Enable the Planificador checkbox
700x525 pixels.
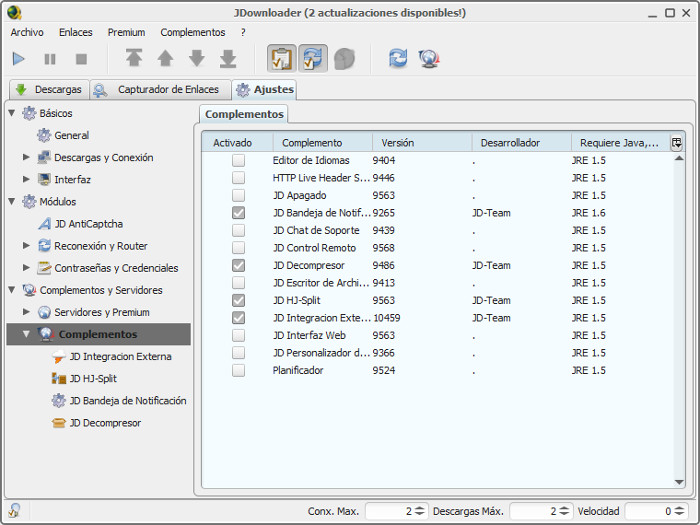(238, 370)
